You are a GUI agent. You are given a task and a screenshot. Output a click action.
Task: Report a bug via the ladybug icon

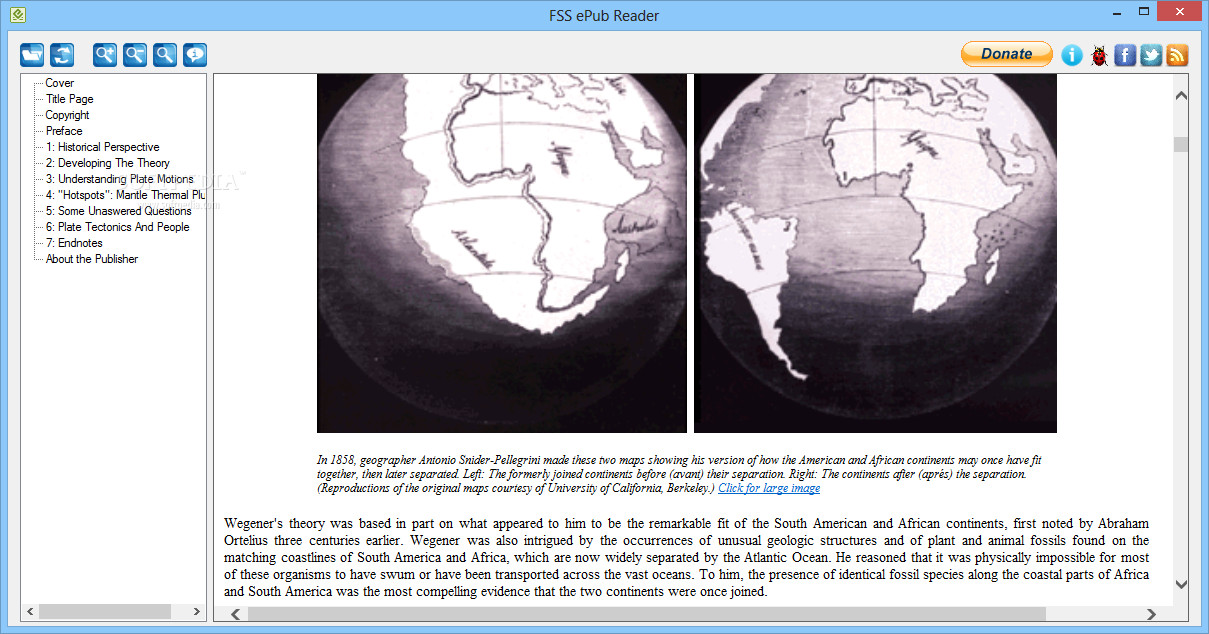(x=1099, y=55)
